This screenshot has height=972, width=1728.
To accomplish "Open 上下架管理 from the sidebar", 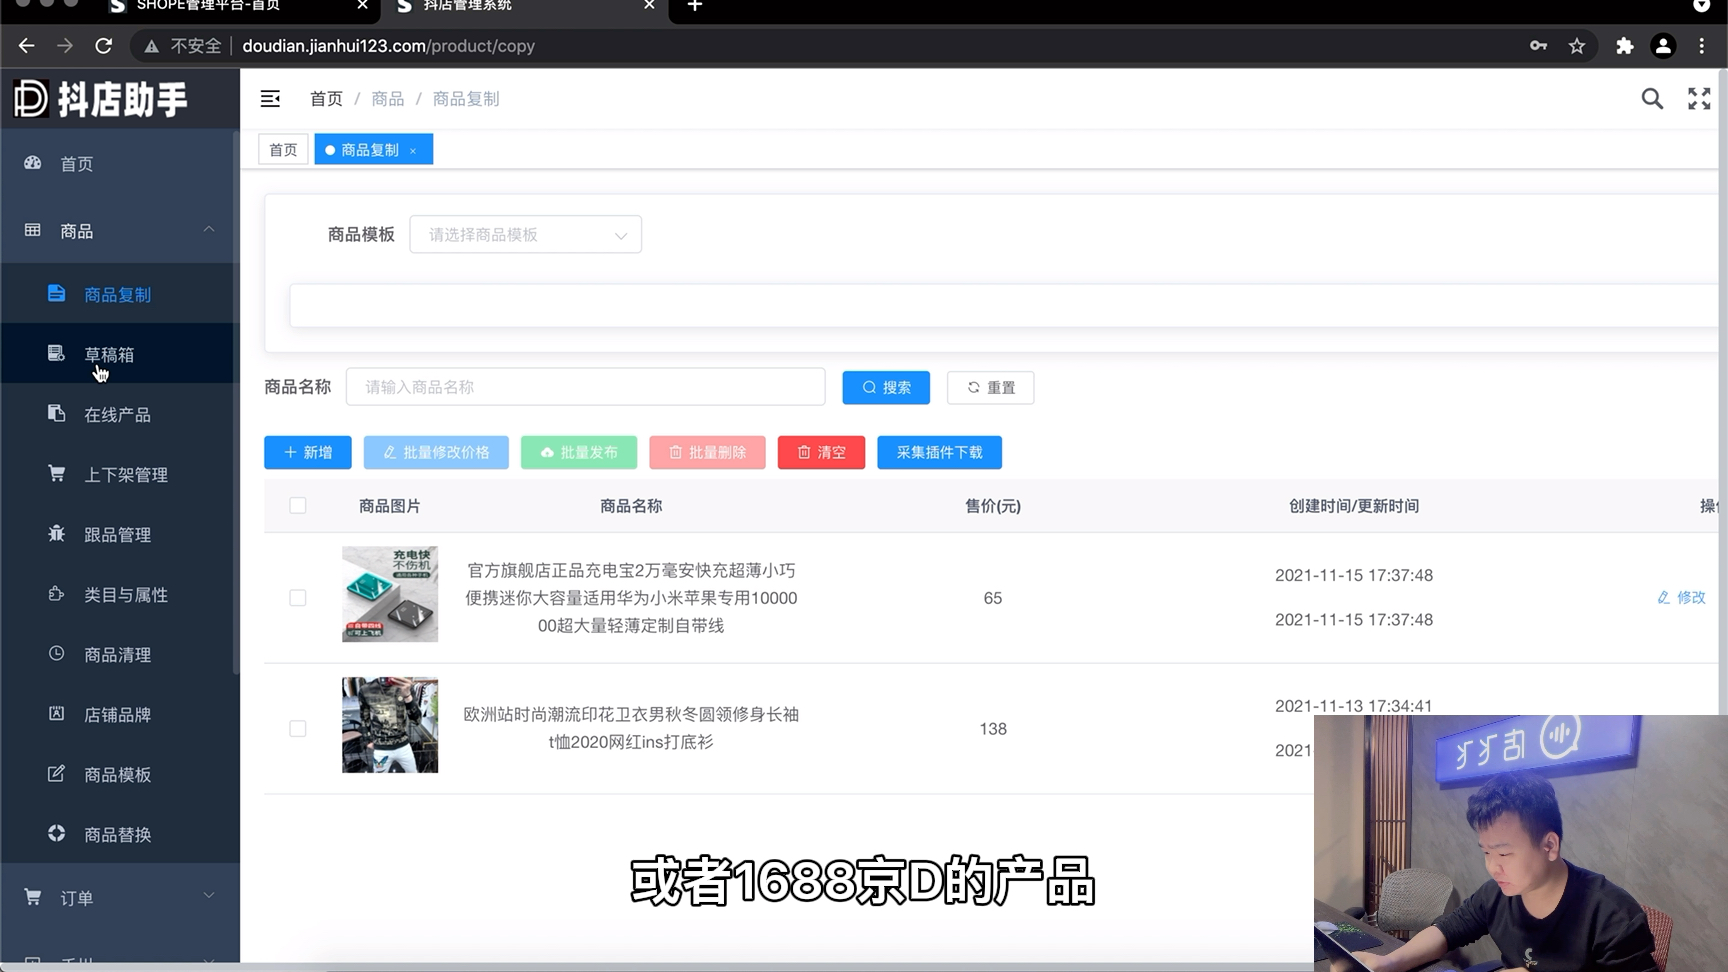I will 128,474.
